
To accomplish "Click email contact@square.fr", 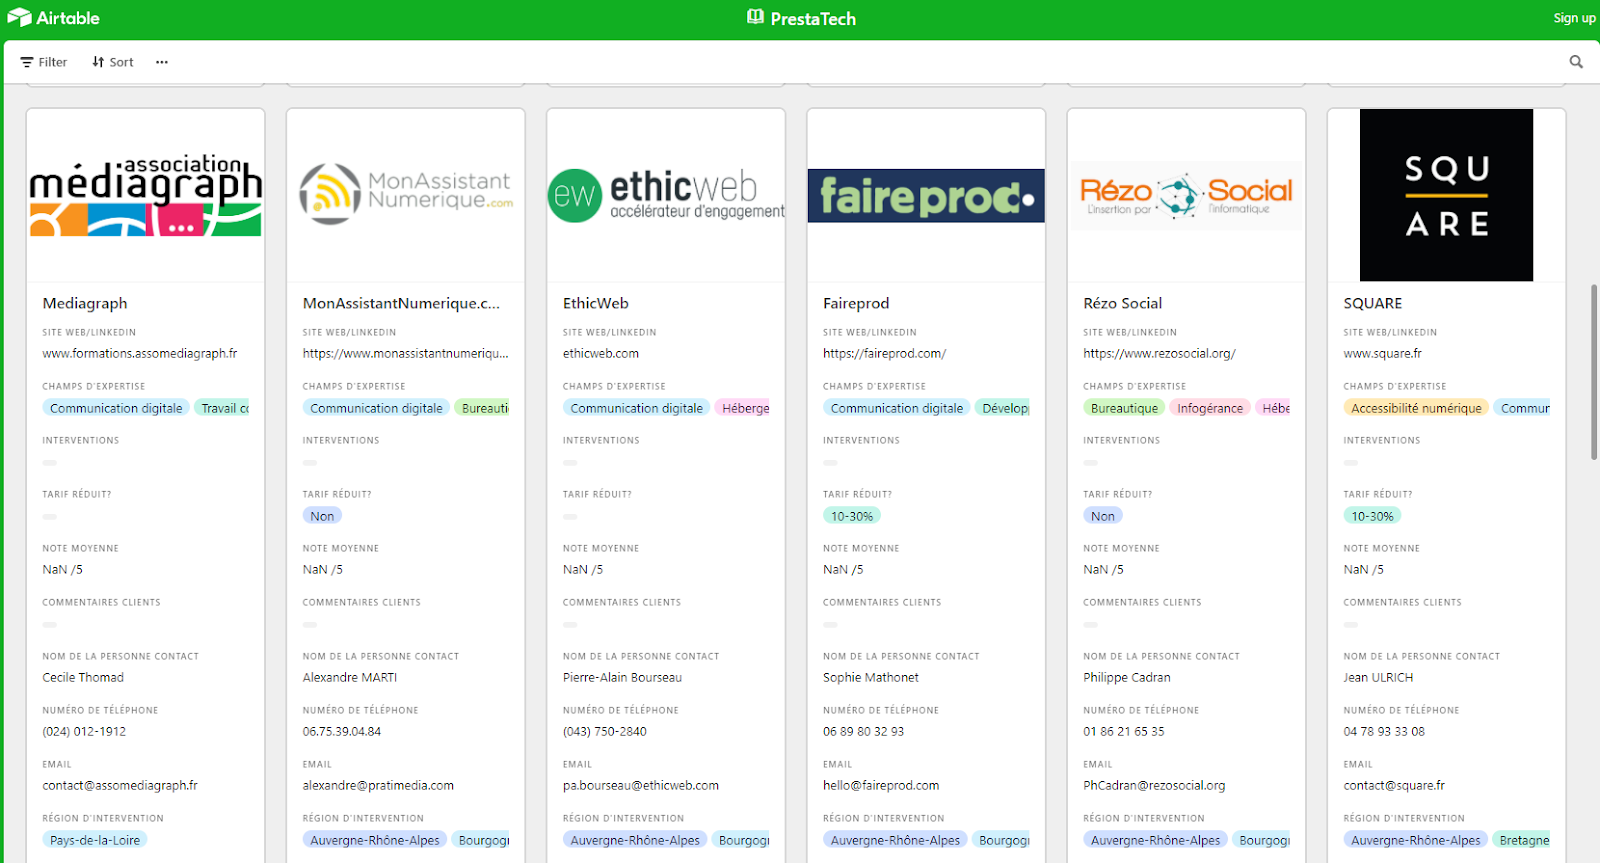I will [1394, 785].
